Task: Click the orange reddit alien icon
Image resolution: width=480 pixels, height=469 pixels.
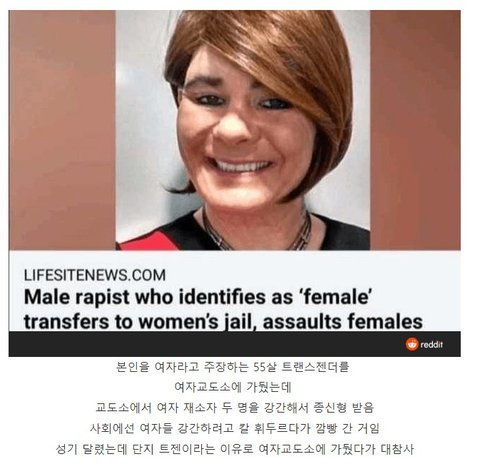Action: point(412,344)
